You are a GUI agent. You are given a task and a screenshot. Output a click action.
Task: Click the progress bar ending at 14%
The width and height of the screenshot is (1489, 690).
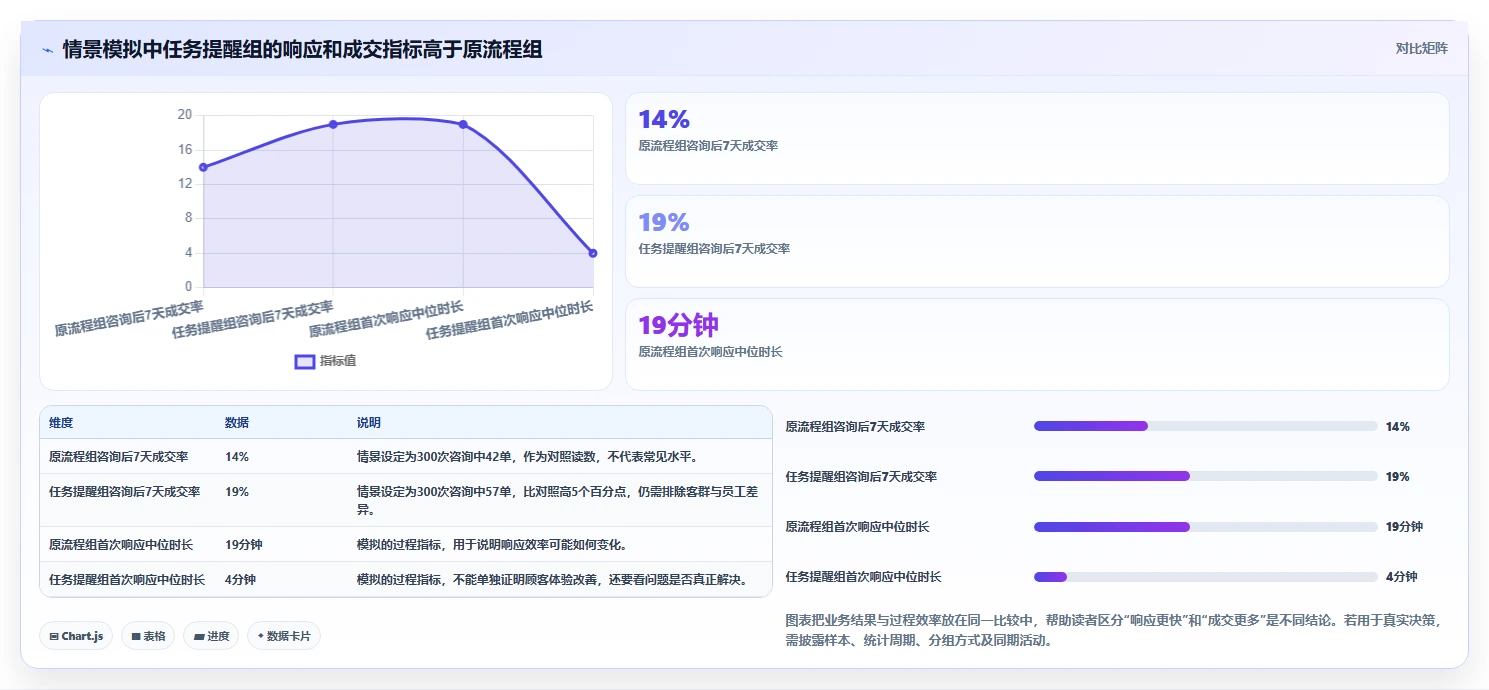pos(1205,426)
